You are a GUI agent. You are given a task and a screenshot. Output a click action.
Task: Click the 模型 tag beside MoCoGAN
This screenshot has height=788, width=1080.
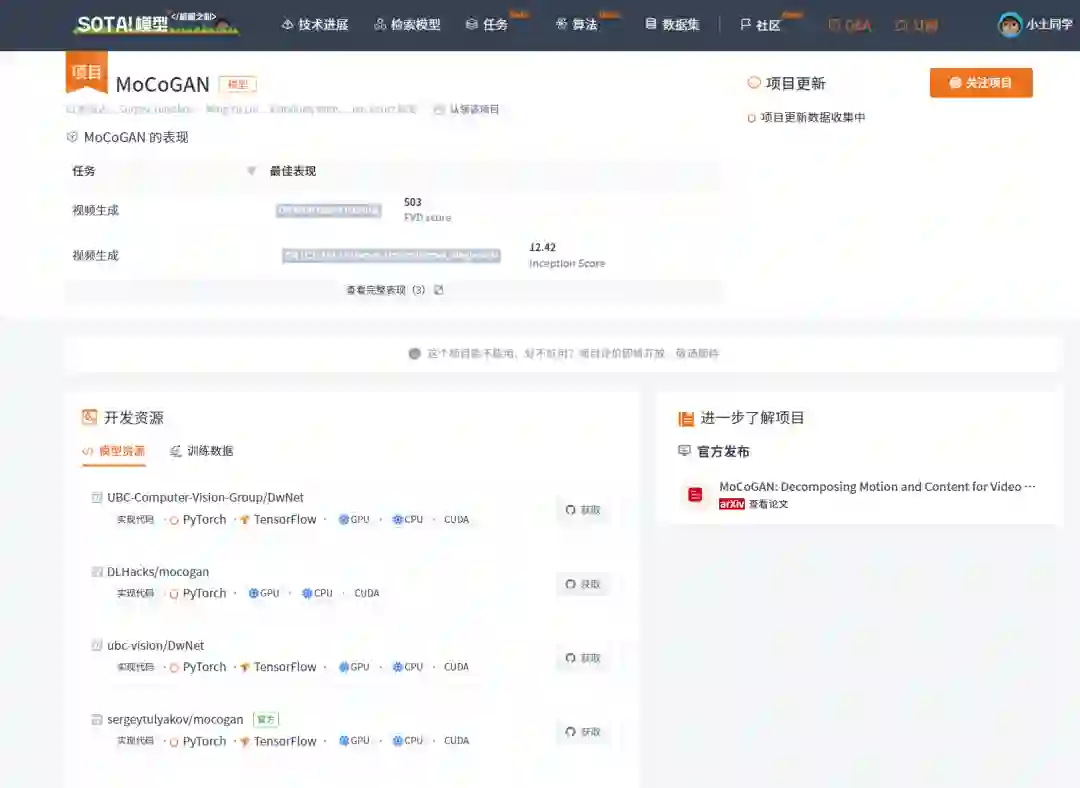point(238,84)
